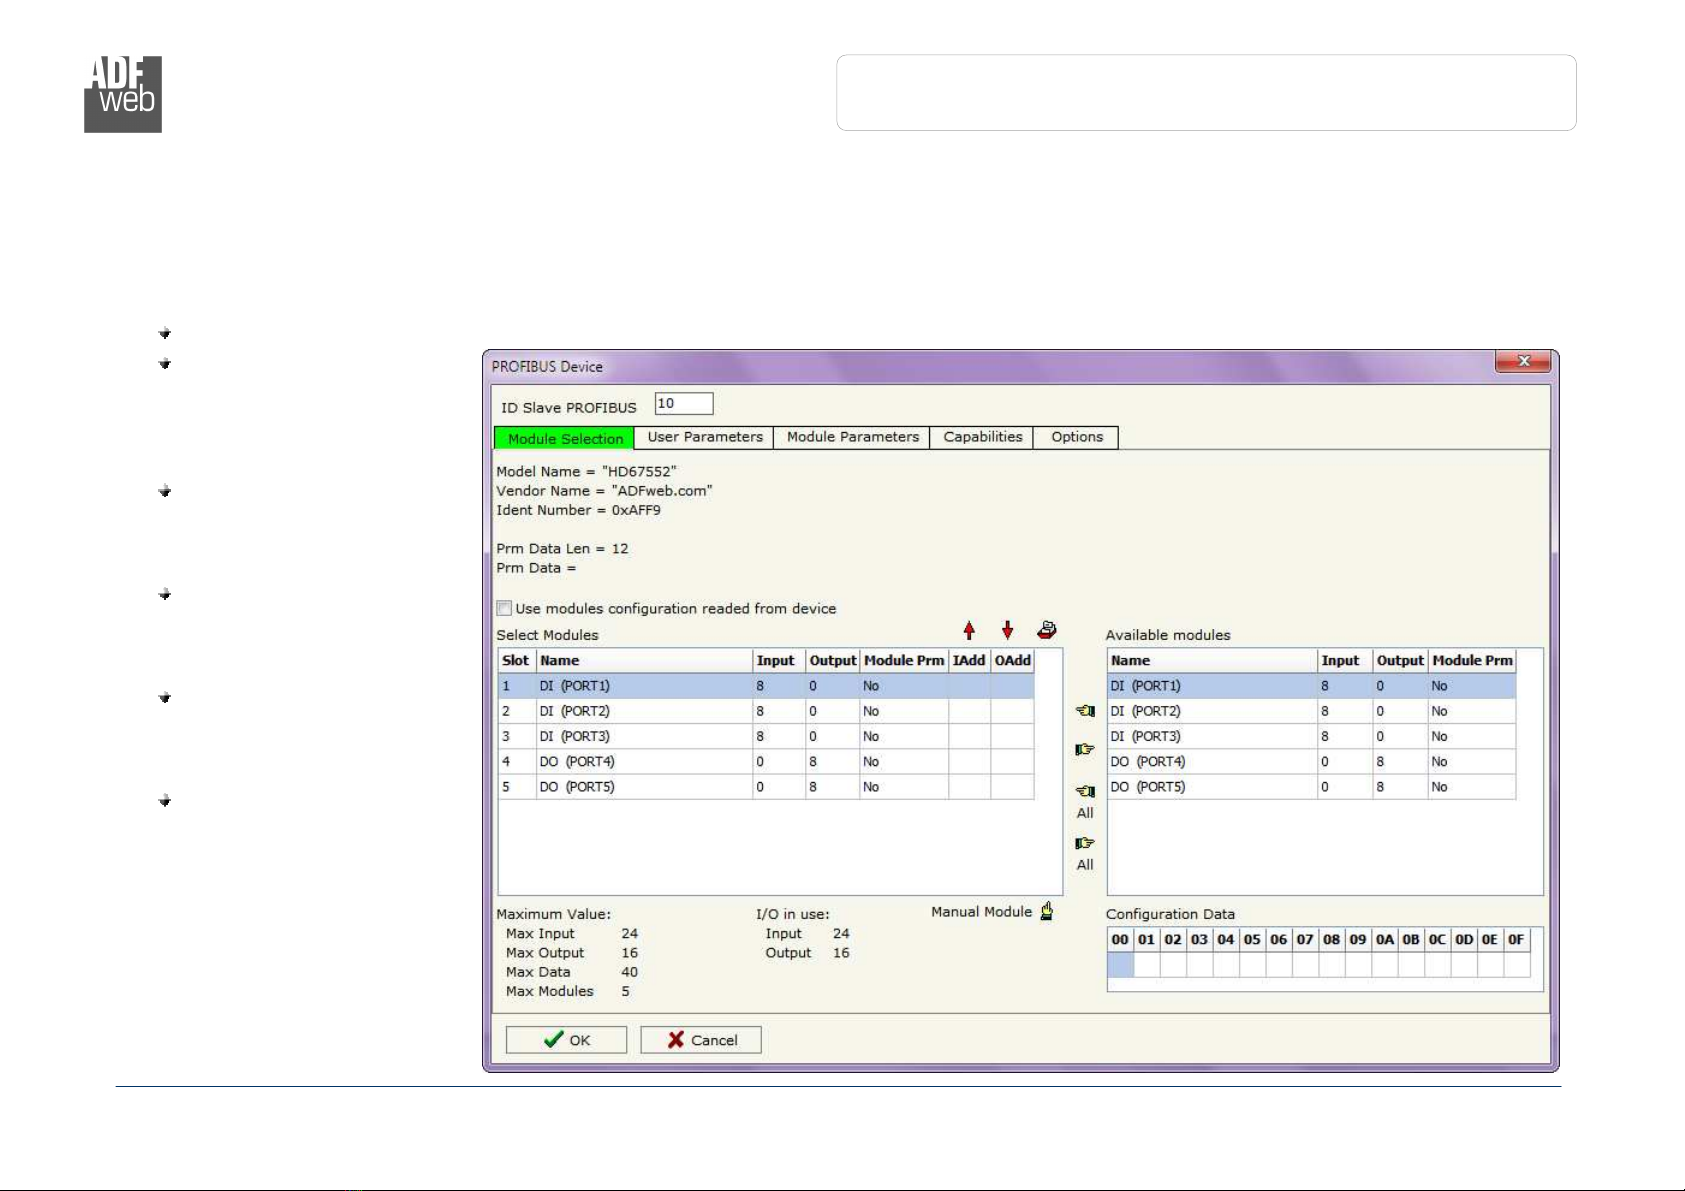
Task: Click the ID Slave PROFIBUS input field
Action: [x=684, y=404]
